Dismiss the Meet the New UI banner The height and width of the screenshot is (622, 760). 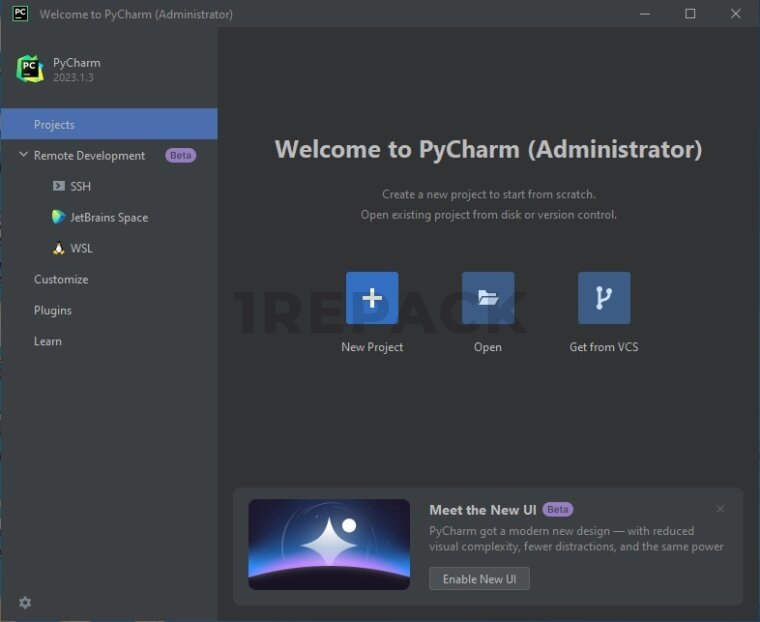(x=720, y=509)
